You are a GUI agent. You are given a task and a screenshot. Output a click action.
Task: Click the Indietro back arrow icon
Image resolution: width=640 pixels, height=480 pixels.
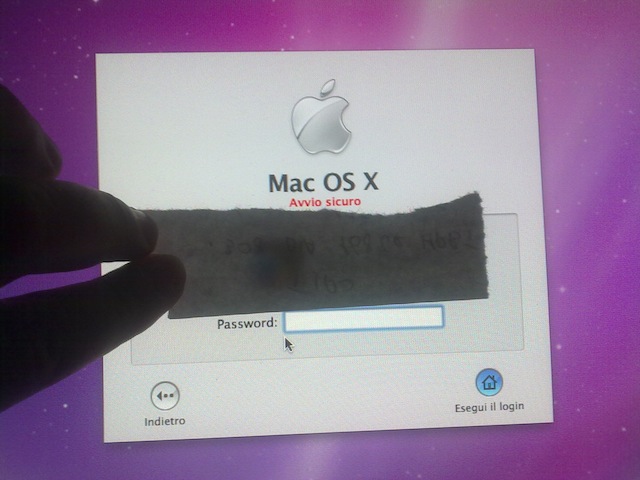(x=165, y=396)
